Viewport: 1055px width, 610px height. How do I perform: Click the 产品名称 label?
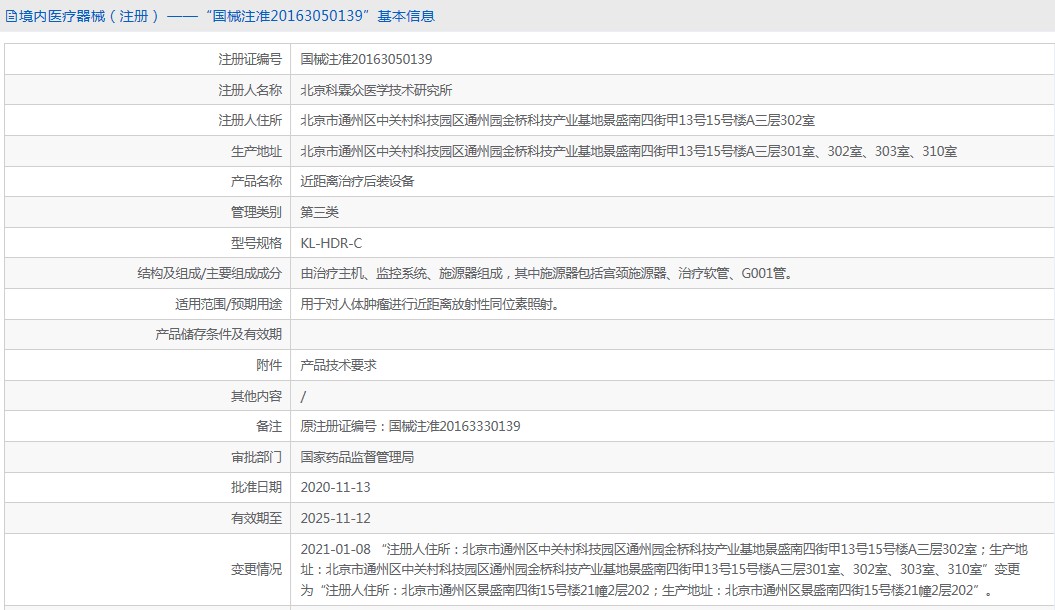(x=256, y=182)
